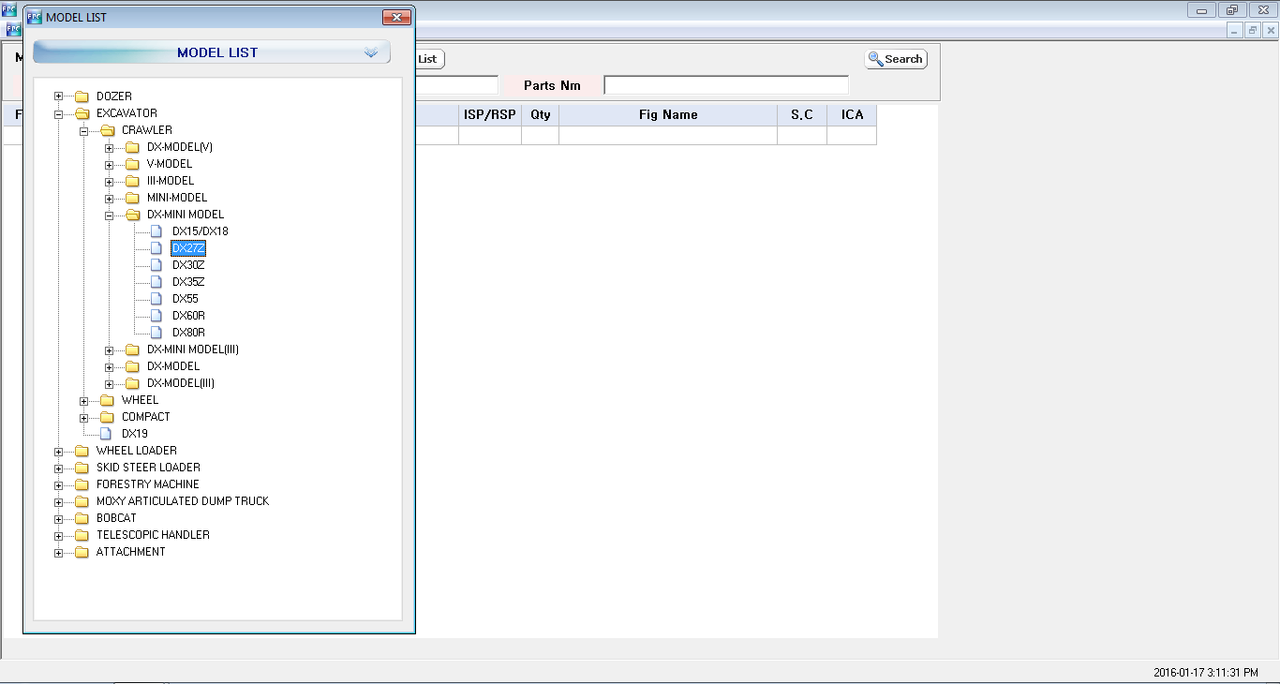Click the DX15/DX18 document icon
The image size is (1280, 684).
(155, 232)
